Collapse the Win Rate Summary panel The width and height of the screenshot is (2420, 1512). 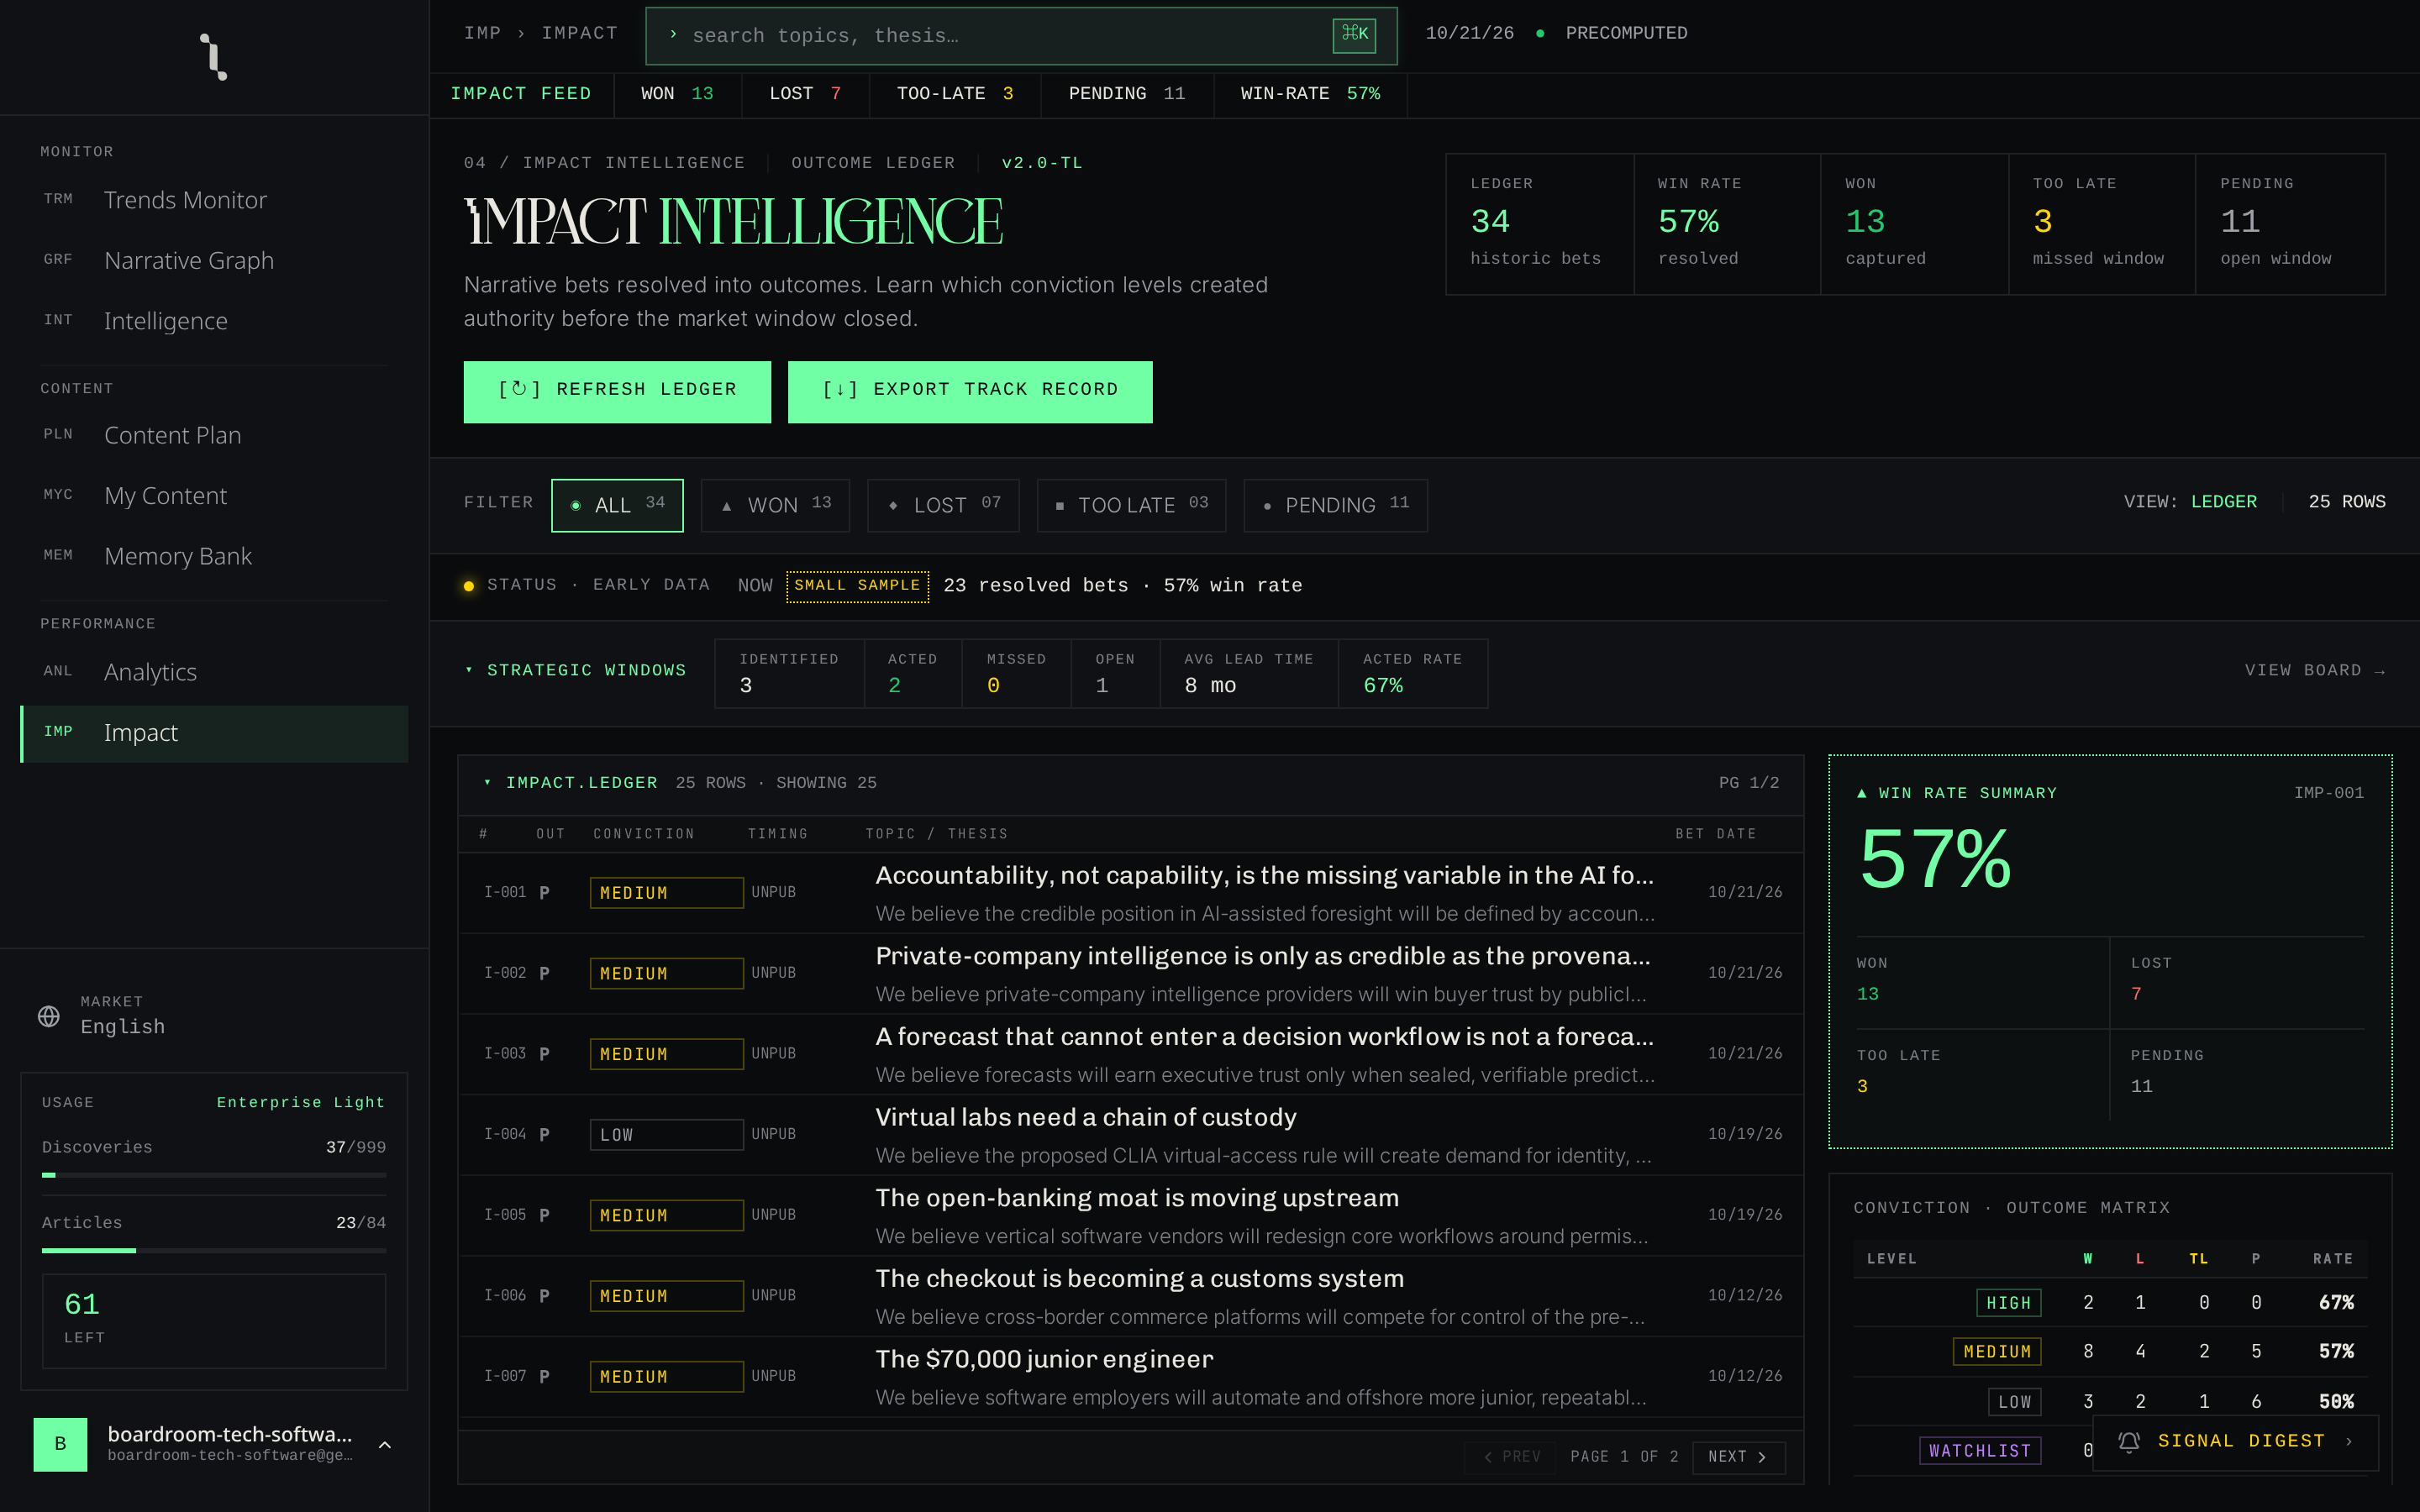pos(1862,793)
